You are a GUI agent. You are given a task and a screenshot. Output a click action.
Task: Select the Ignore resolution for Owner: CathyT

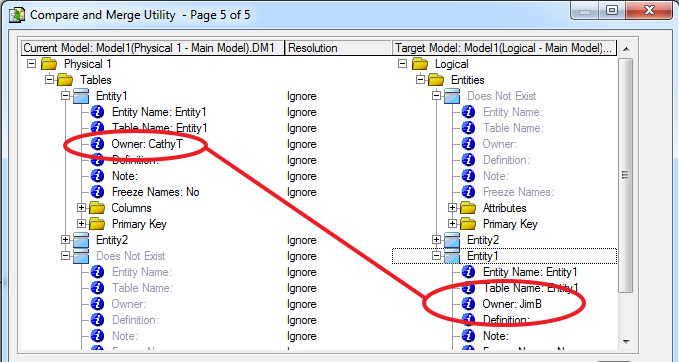pyautogui.click(x=301, y=144)
